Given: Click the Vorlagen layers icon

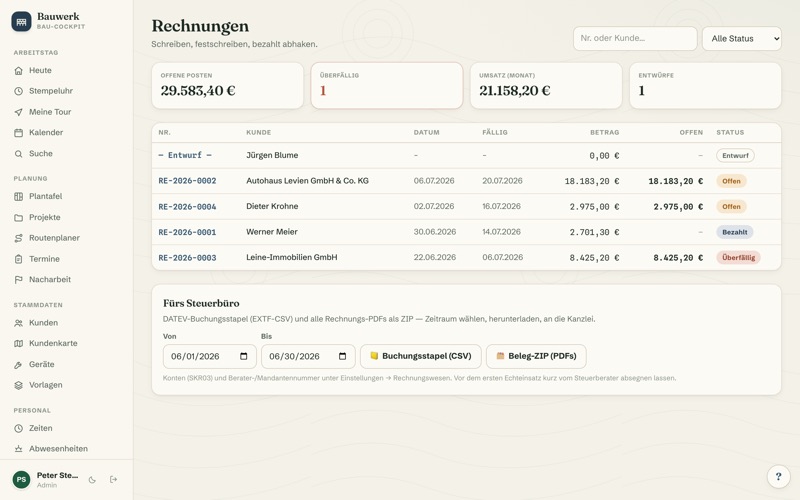Looking at the screenshot, I should click(x=18, y=385).
